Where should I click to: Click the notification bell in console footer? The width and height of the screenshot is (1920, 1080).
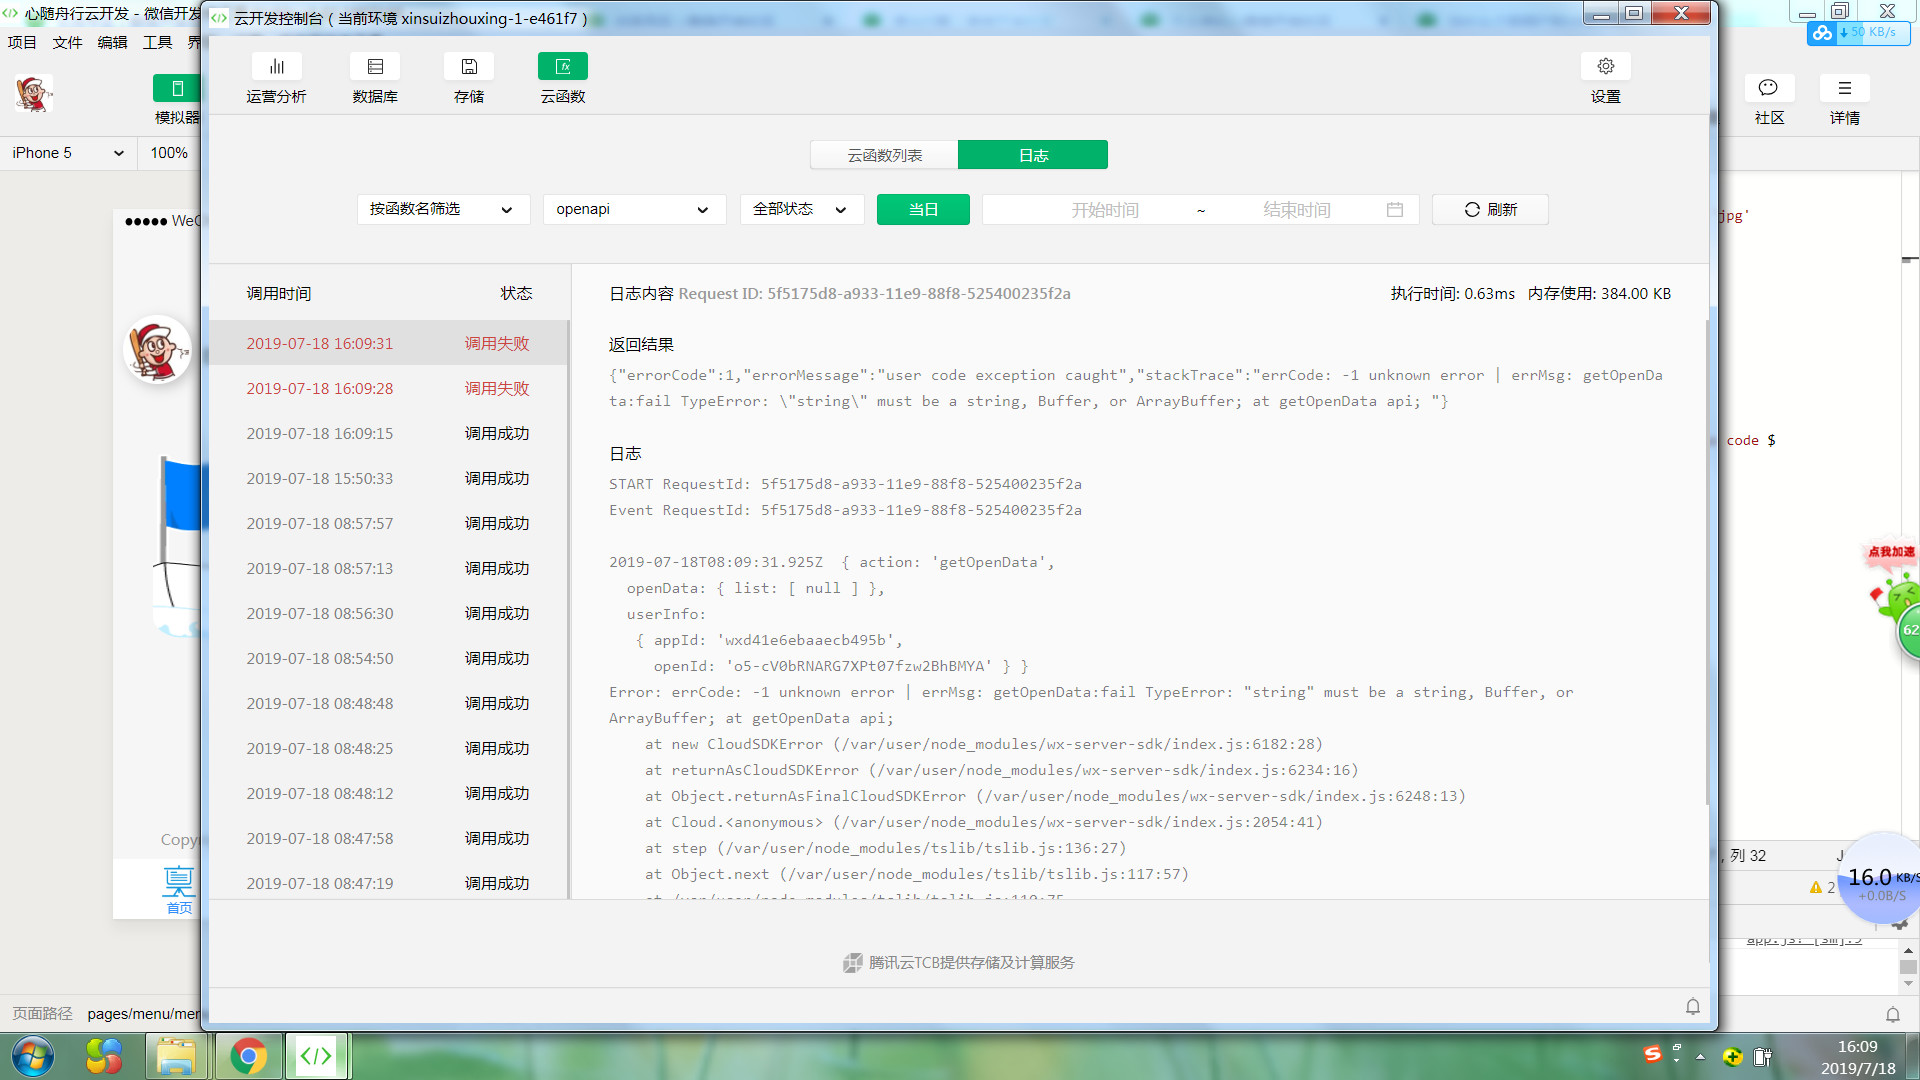click(1692, 1007)
